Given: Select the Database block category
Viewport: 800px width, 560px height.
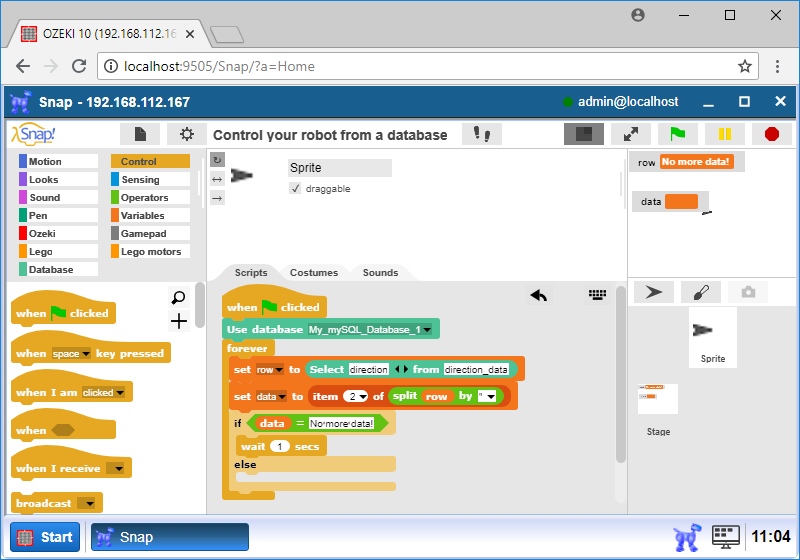Looking at the screenshot, I should [x=58, y=269].
